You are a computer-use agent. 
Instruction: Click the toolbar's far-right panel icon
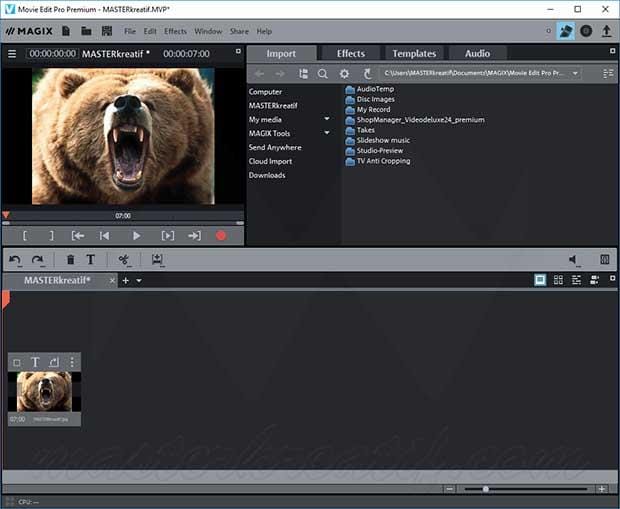(605, 259)
